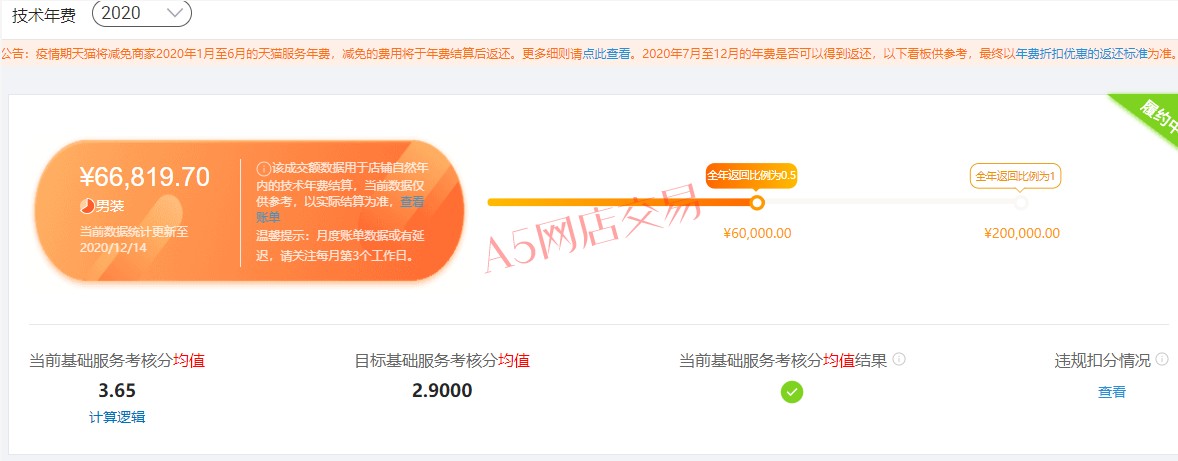
Task: Click the ¥66,819.70 amount
Action: tap(145, 176)
